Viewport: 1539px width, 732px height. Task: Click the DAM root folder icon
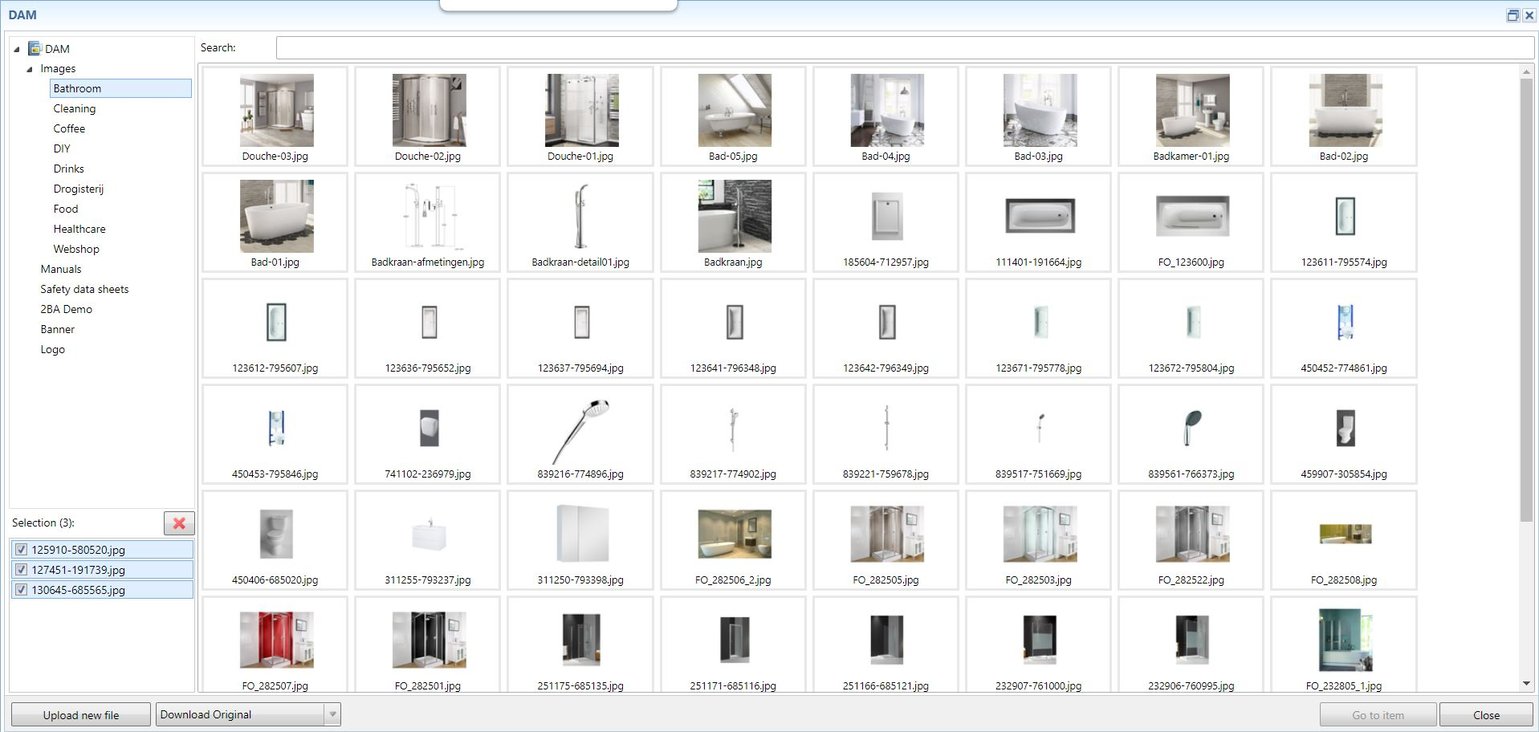pos(35,48)
